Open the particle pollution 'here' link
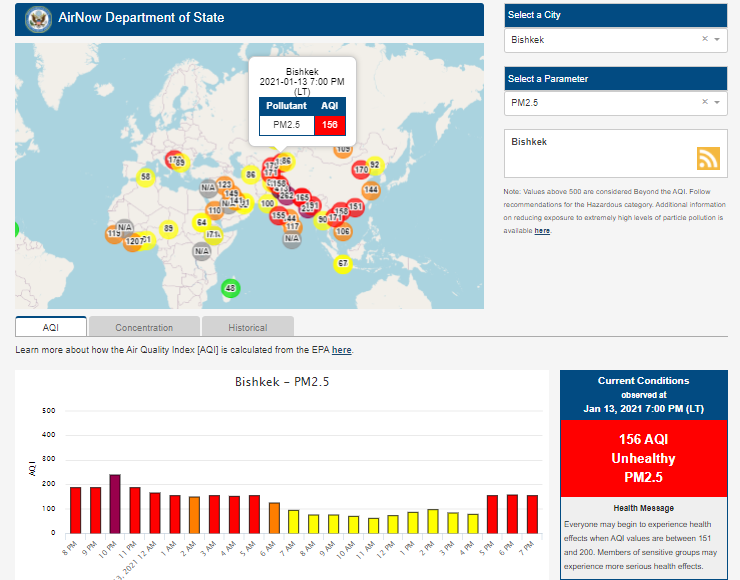Viewport: 740px width, 580px height. click(x=541, y=231)
